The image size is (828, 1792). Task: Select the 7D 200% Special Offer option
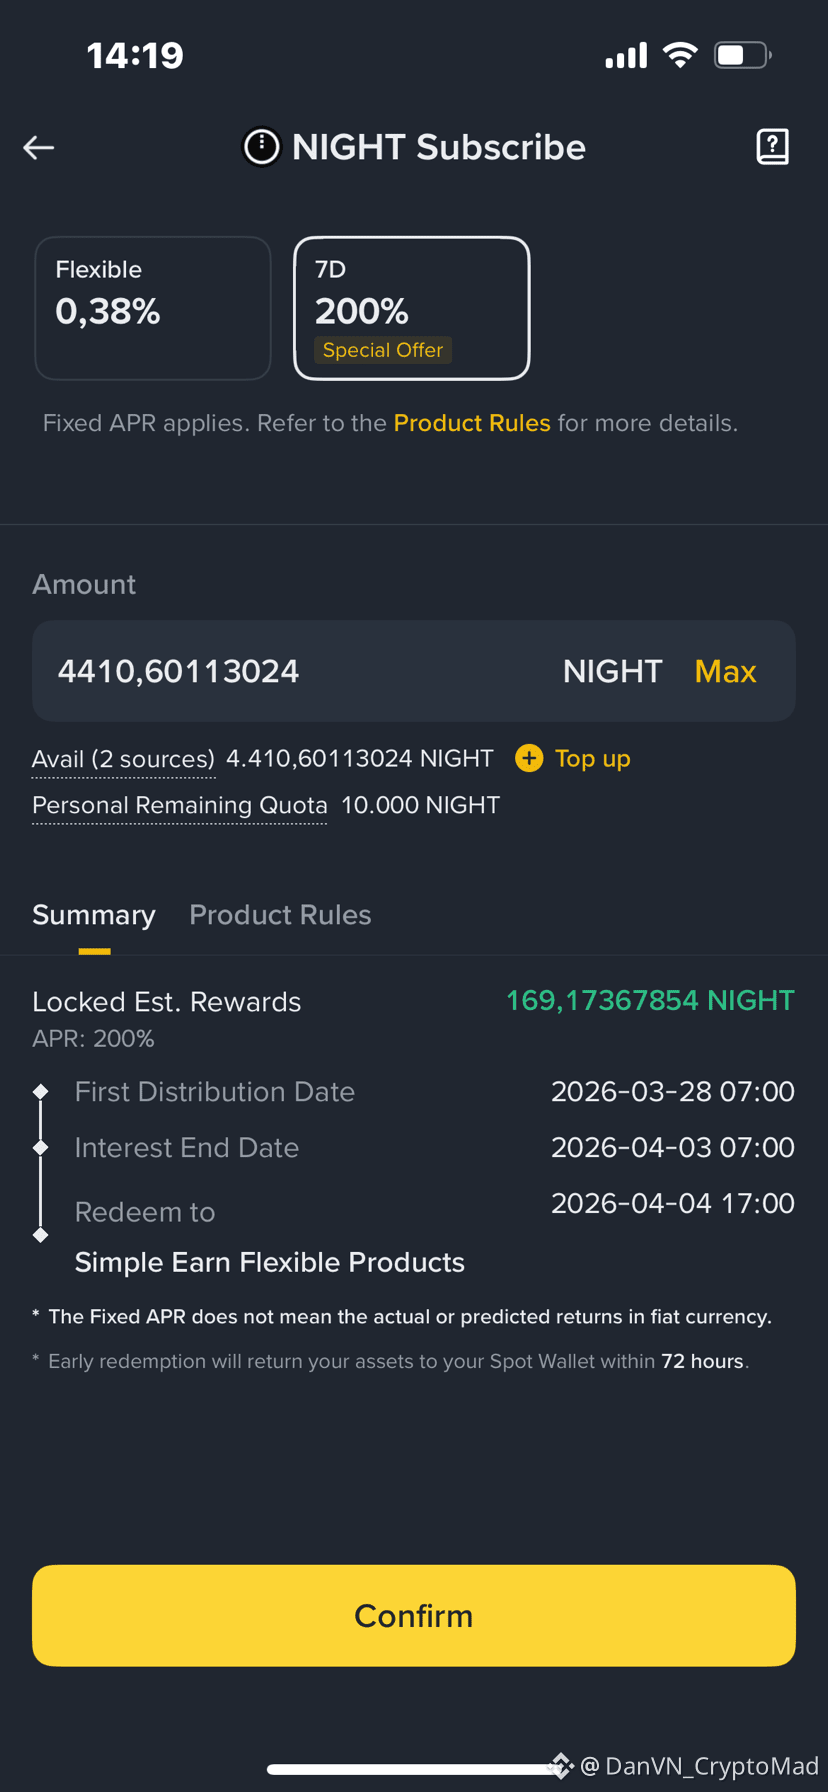click(x=411, y=308)
